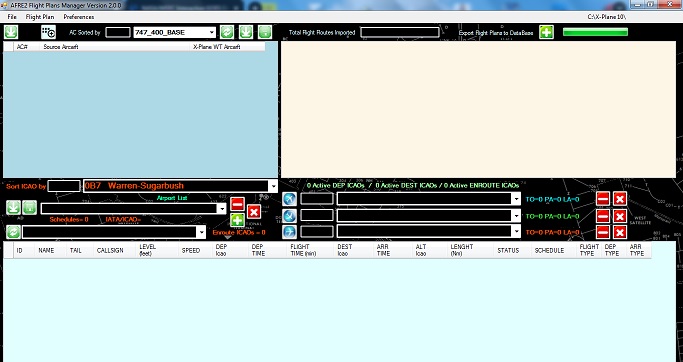Click the green plus icon above the Enroute ICAOs label

coord(237,220)
